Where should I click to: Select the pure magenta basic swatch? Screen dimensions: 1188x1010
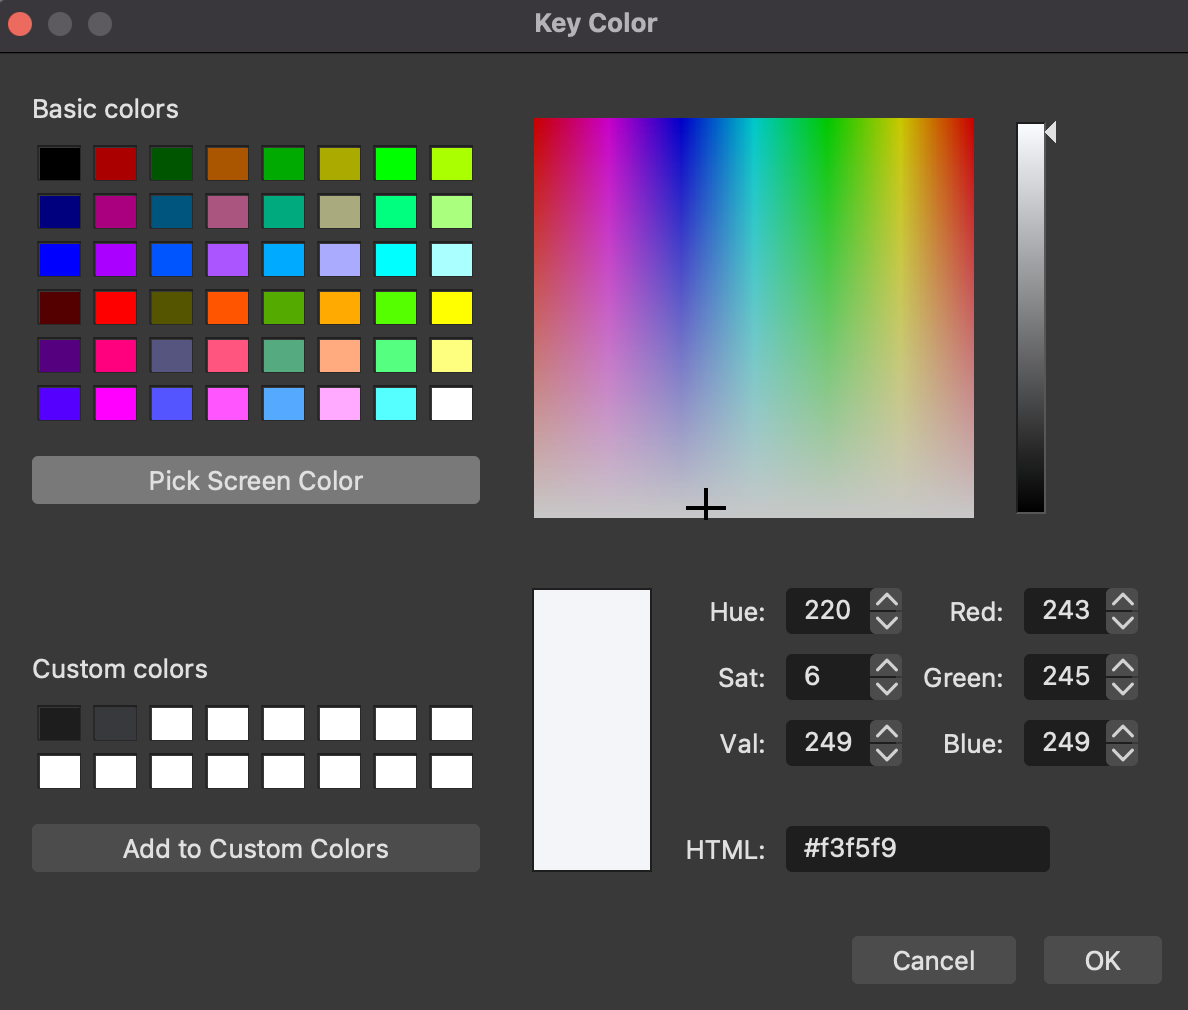coord(116,404)
